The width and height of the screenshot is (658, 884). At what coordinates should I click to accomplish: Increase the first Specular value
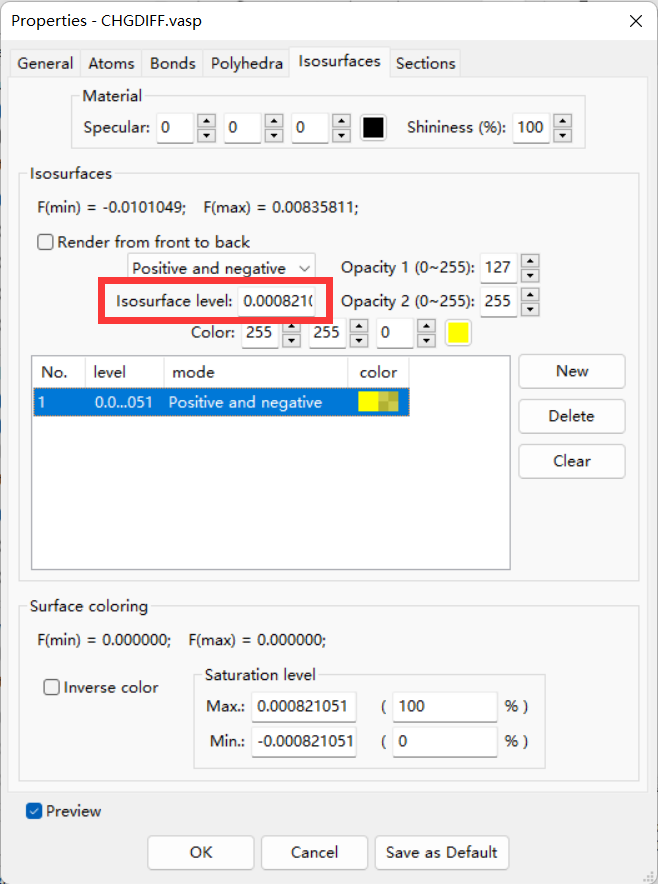tap(206, 121)
